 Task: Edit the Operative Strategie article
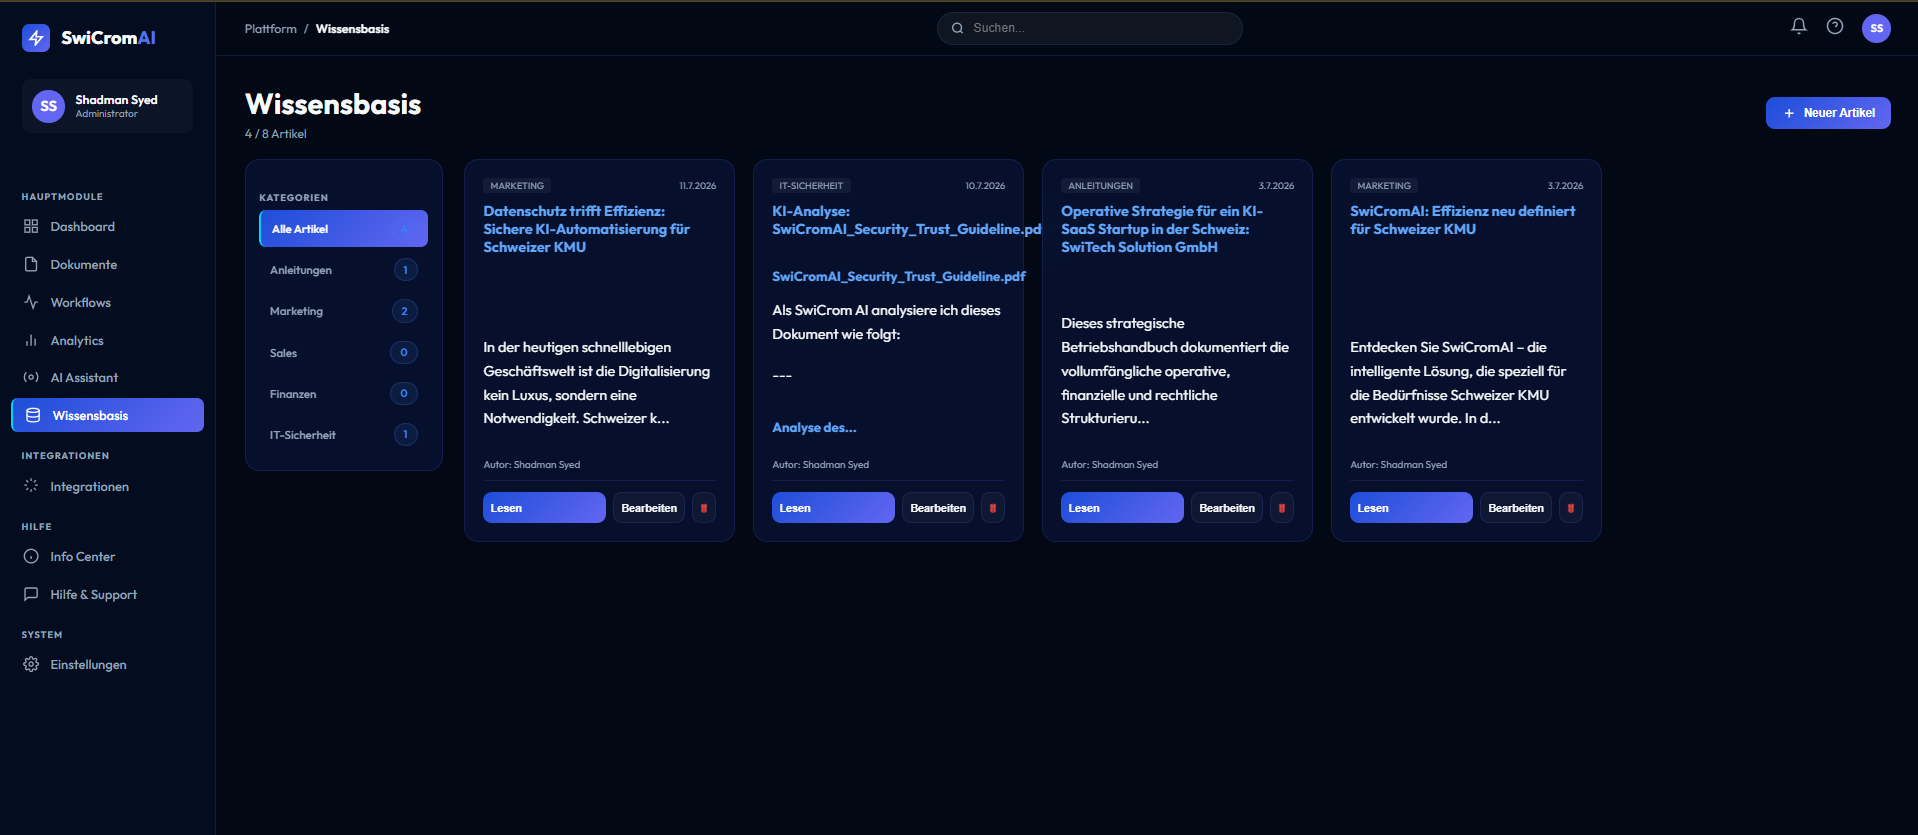click(1227, 508)
